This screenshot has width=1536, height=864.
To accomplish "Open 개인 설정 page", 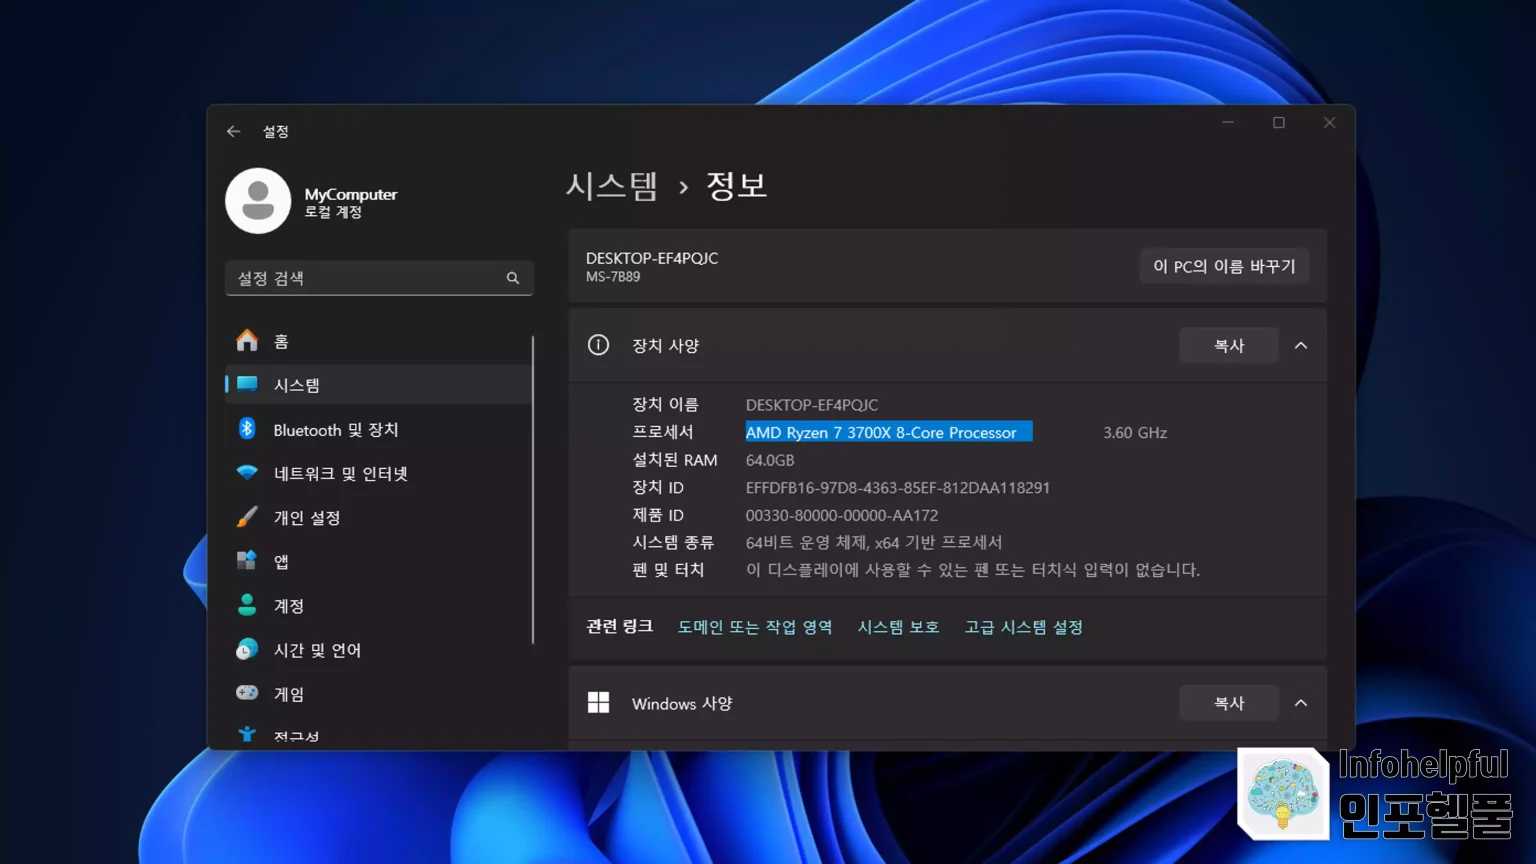I will coord(379,517).
